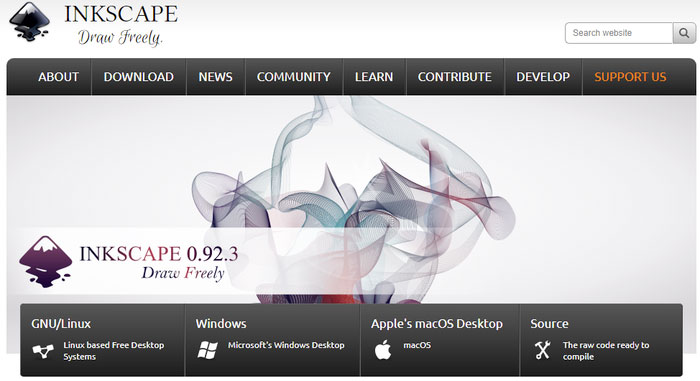This screenshot has width=700, height=381.
Task: Click the 'macOS' description text
Action: coord(417,345)
